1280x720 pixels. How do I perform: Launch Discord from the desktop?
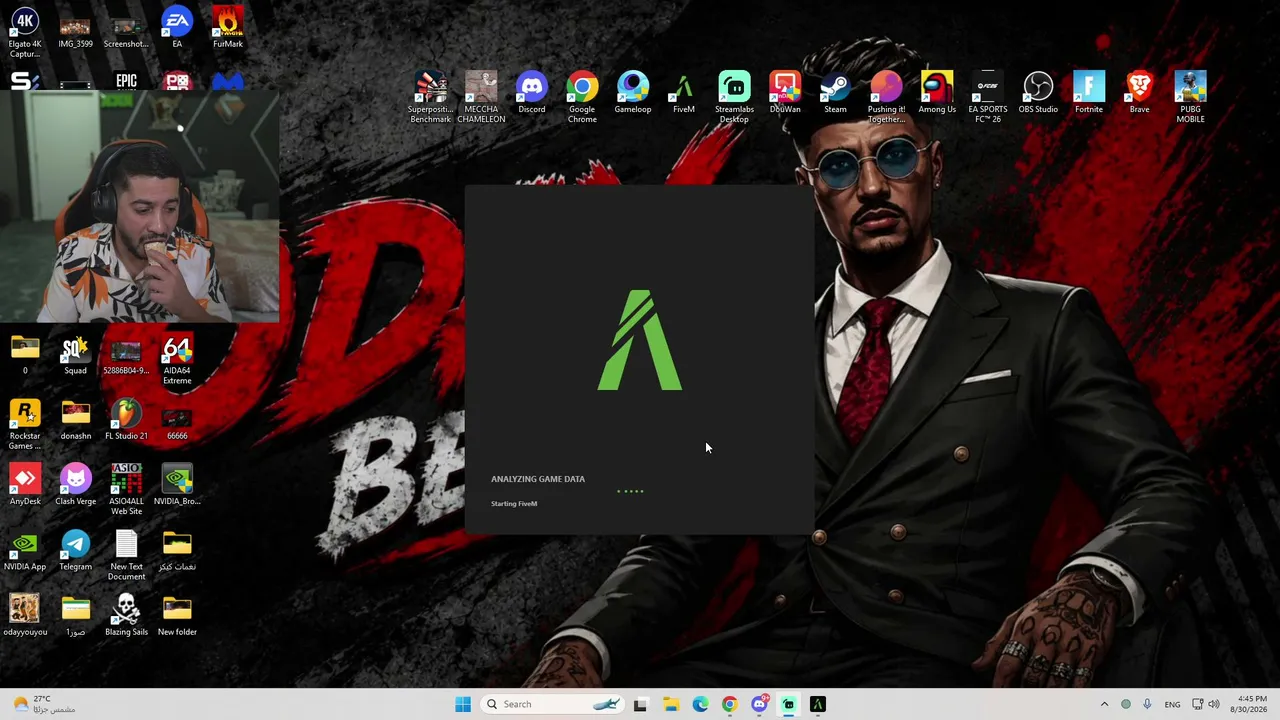(532, 92)
